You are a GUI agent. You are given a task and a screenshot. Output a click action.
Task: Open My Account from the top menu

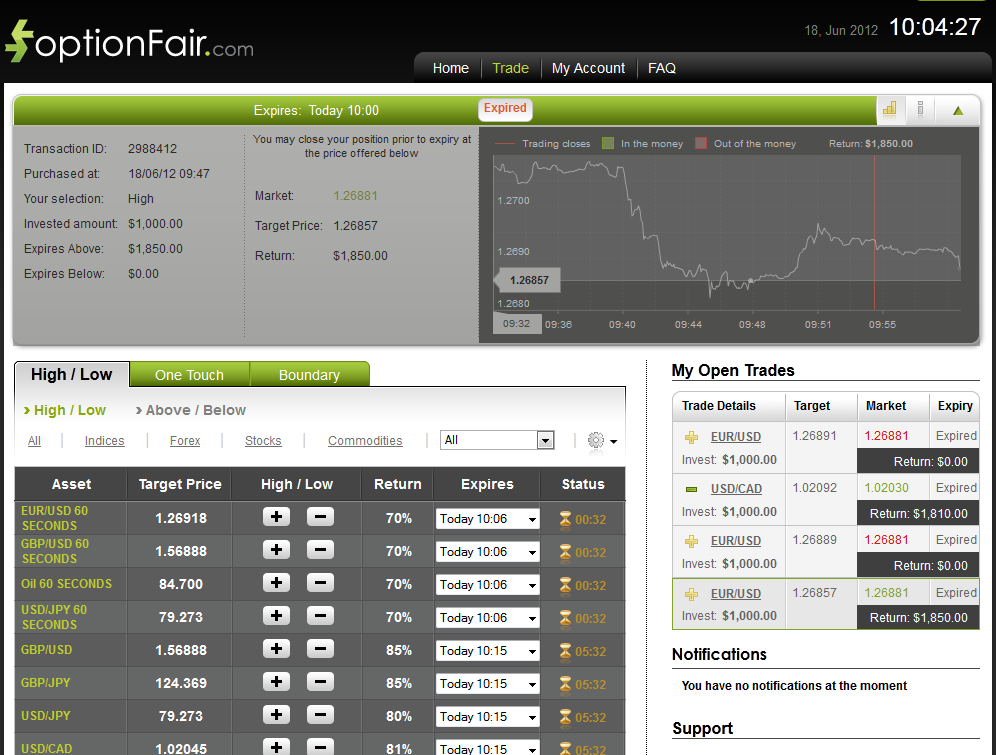588,68
